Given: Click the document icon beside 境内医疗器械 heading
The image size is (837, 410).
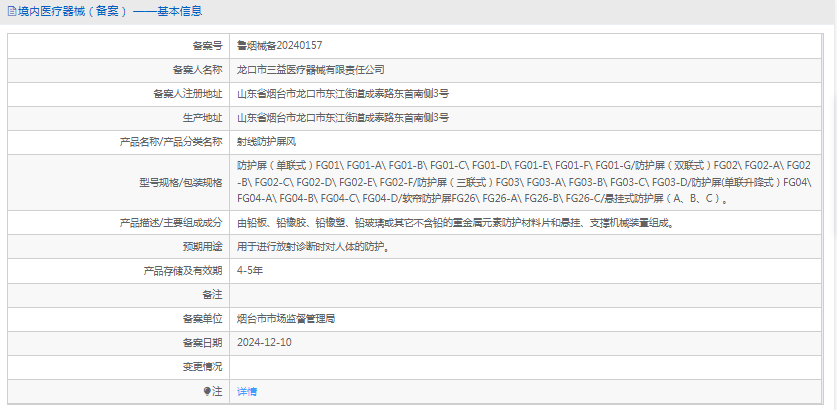Looking at the screenshot, I should (x=11, y=11).
